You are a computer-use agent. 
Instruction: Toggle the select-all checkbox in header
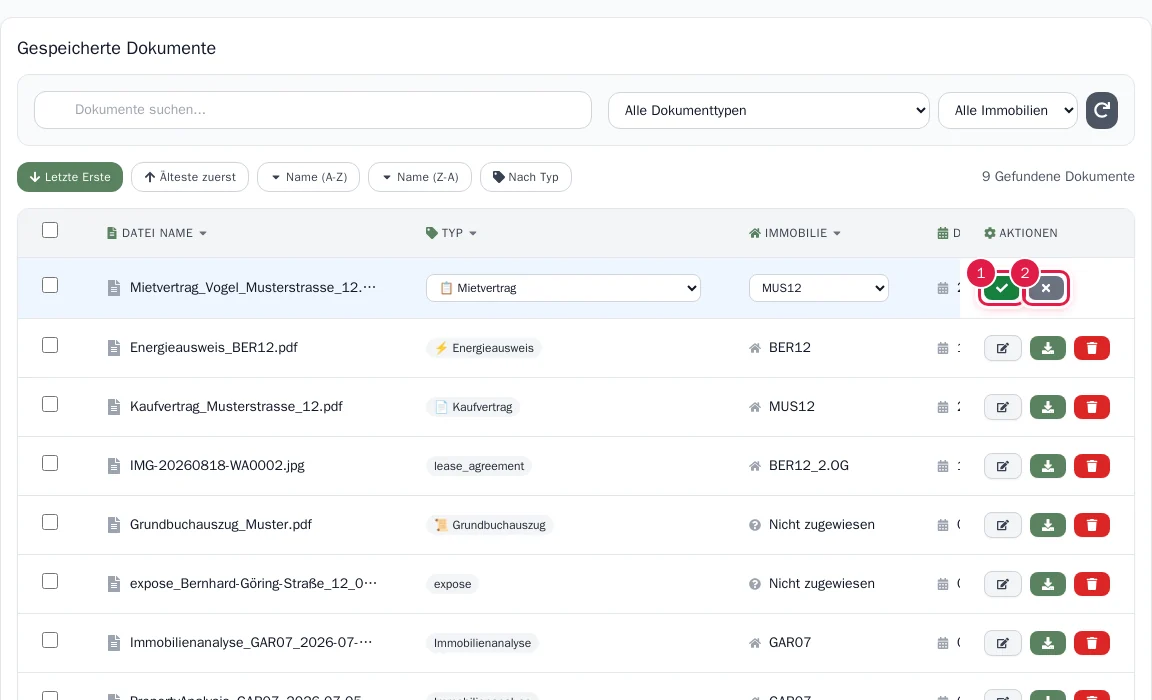pos(50,230)
